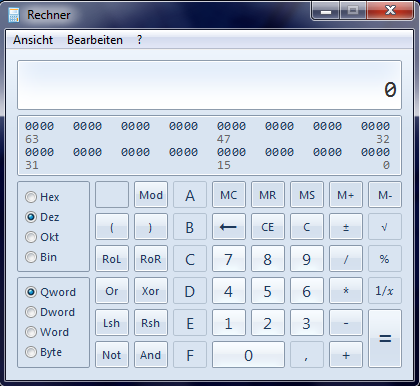The width and height of the screenshot is (420, 386).
Task: Click the C clear button beside CE
Action: [x=307, y=227]
